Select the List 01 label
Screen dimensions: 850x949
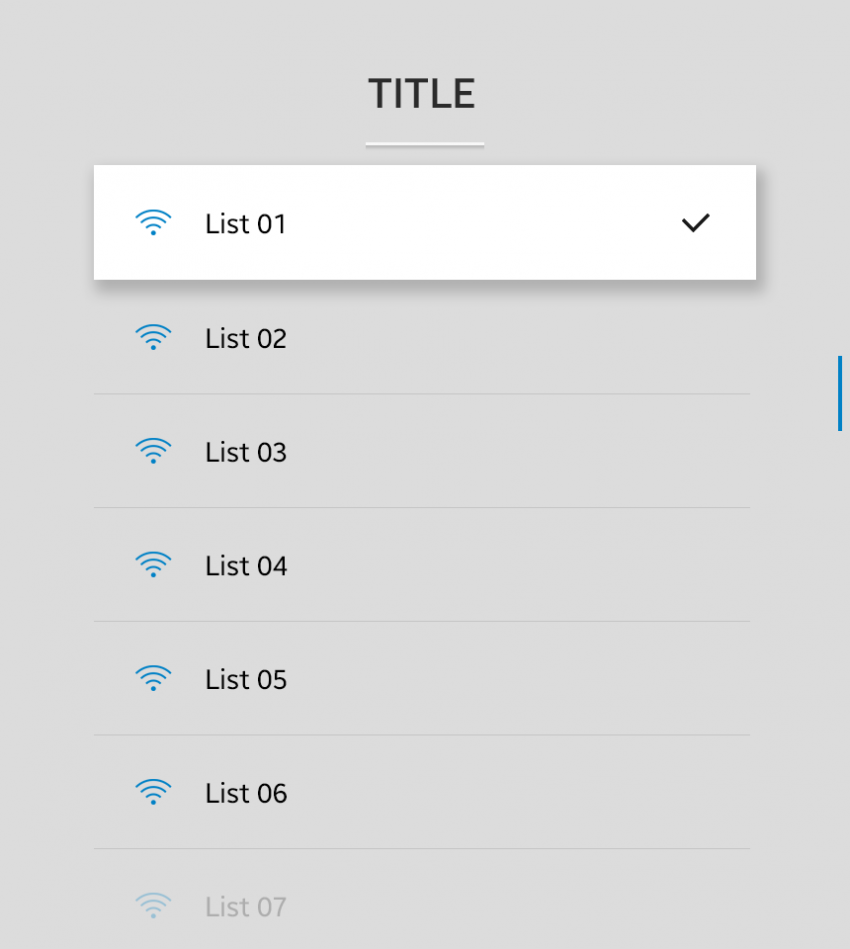pos(246,224)
